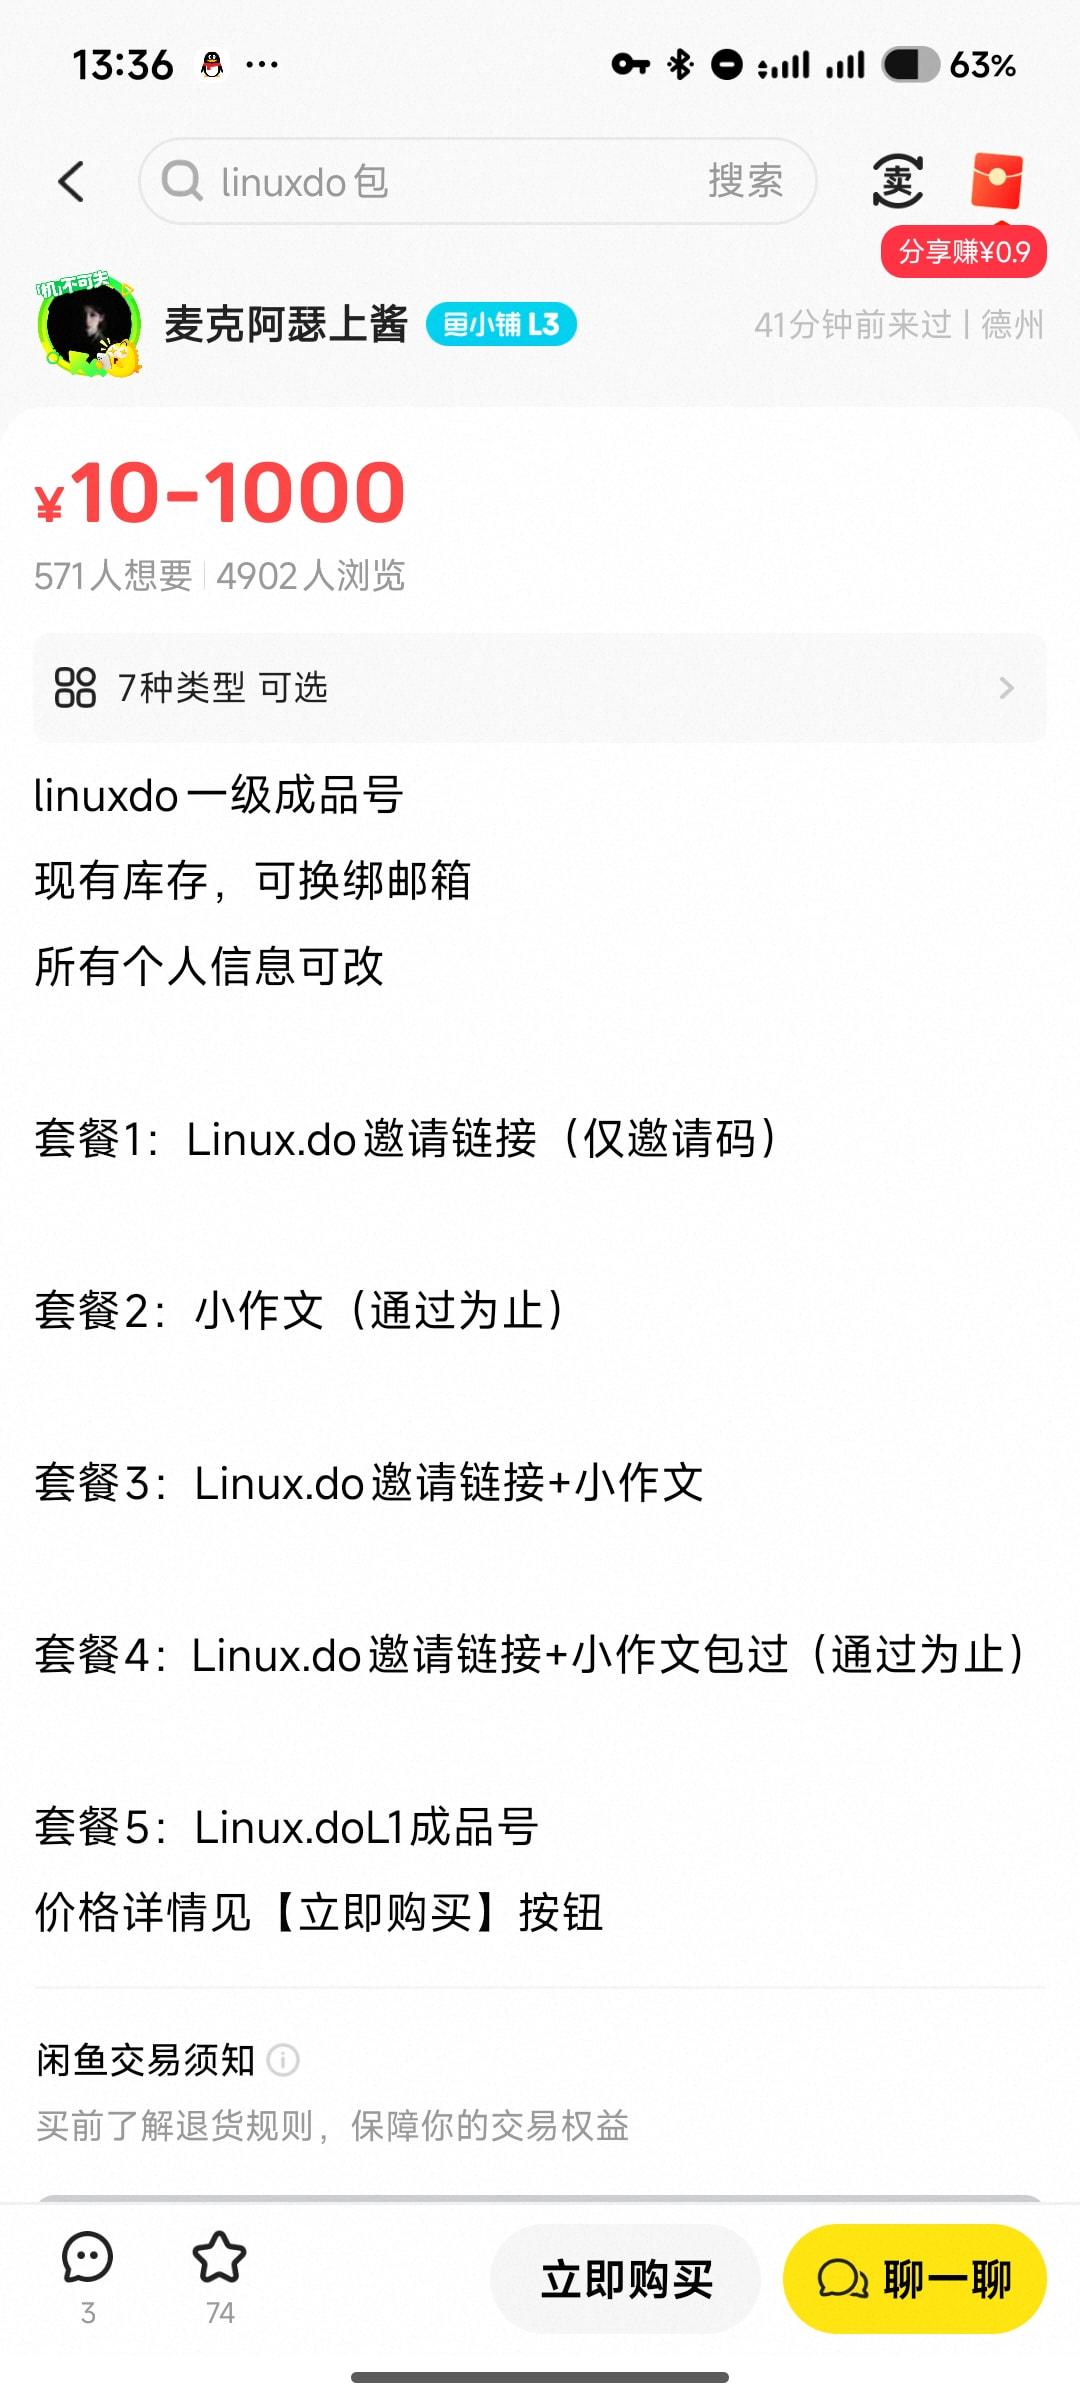This screenshot has height=2400, width=1080.
Task: Tap the 分享赚¥0.9 share label
Action: (964, 252)
